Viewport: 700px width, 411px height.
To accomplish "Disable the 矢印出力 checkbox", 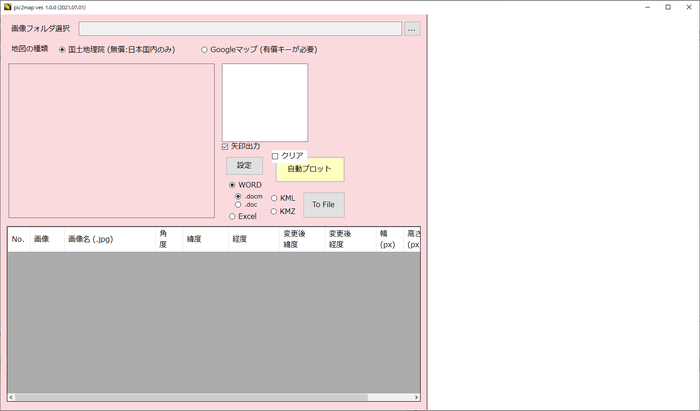I will click(x=226, y=146).
